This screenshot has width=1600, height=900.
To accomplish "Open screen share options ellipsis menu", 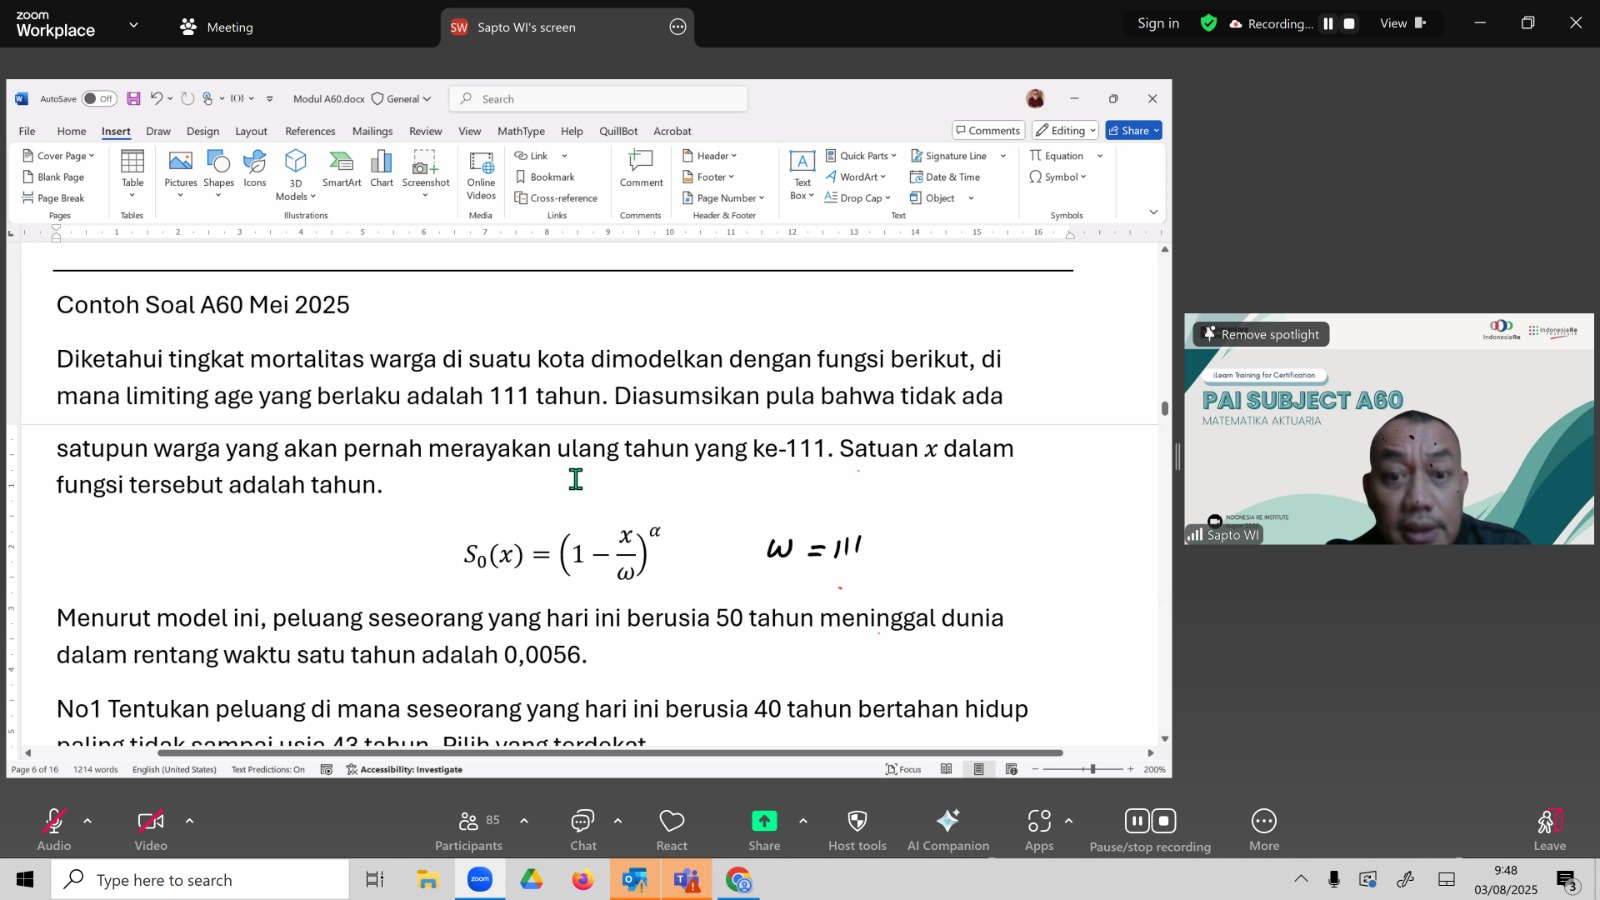I will [x=678, y=27].
